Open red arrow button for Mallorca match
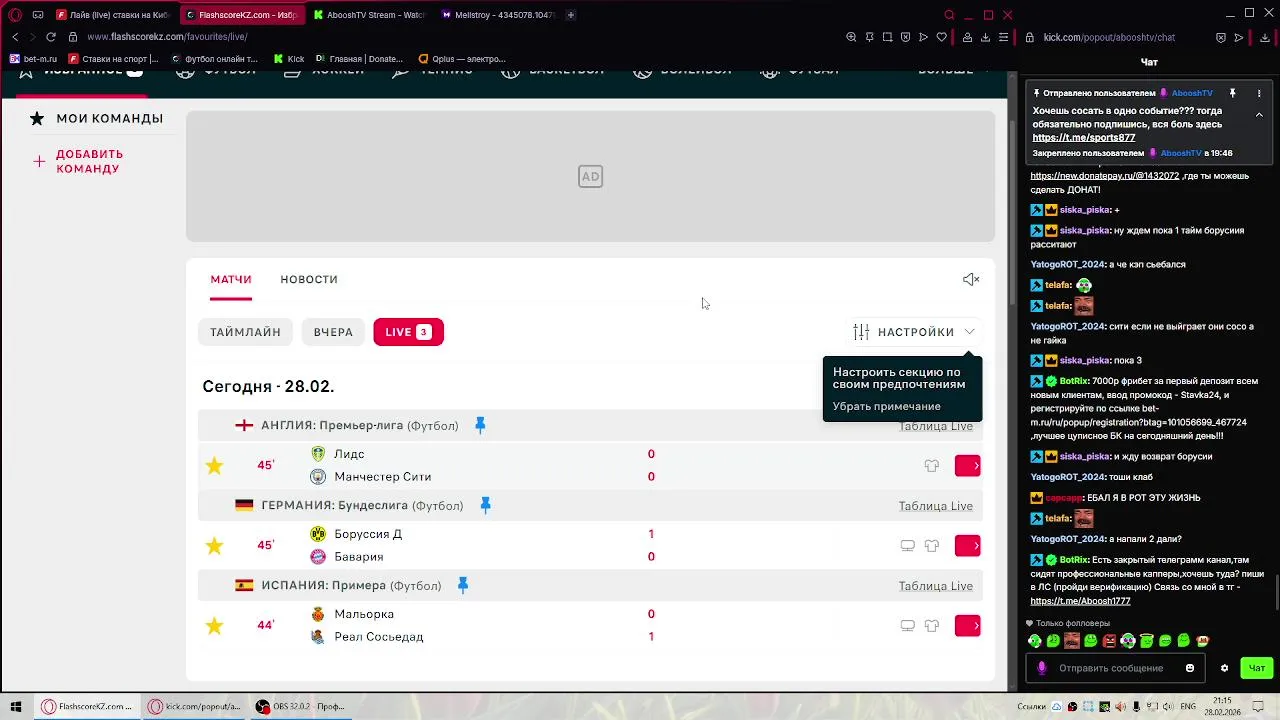The height and width of the screenshot is (720, 1280). click(967, 625)
